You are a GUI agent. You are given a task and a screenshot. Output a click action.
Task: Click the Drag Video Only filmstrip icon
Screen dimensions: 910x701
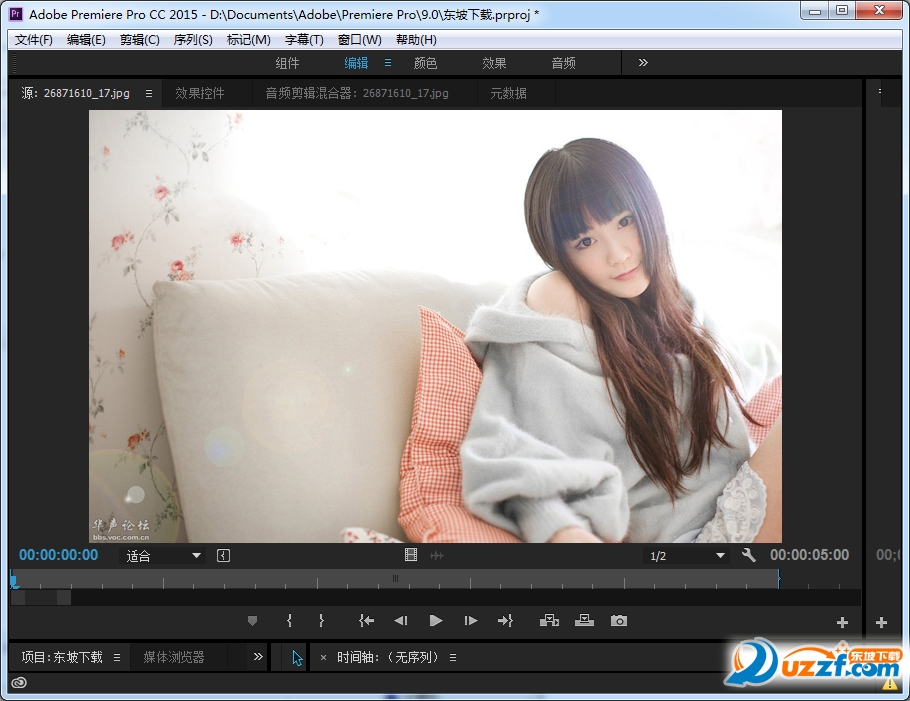411,555
